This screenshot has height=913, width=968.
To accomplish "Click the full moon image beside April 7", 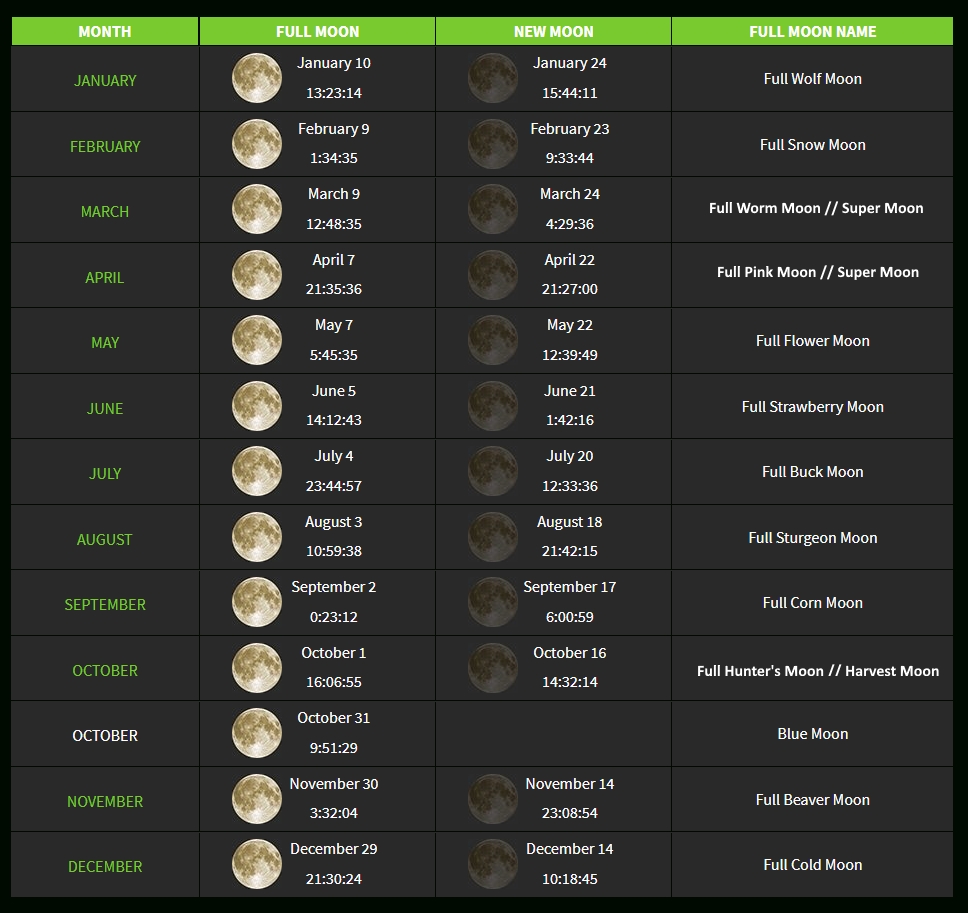I will point(257,275).
